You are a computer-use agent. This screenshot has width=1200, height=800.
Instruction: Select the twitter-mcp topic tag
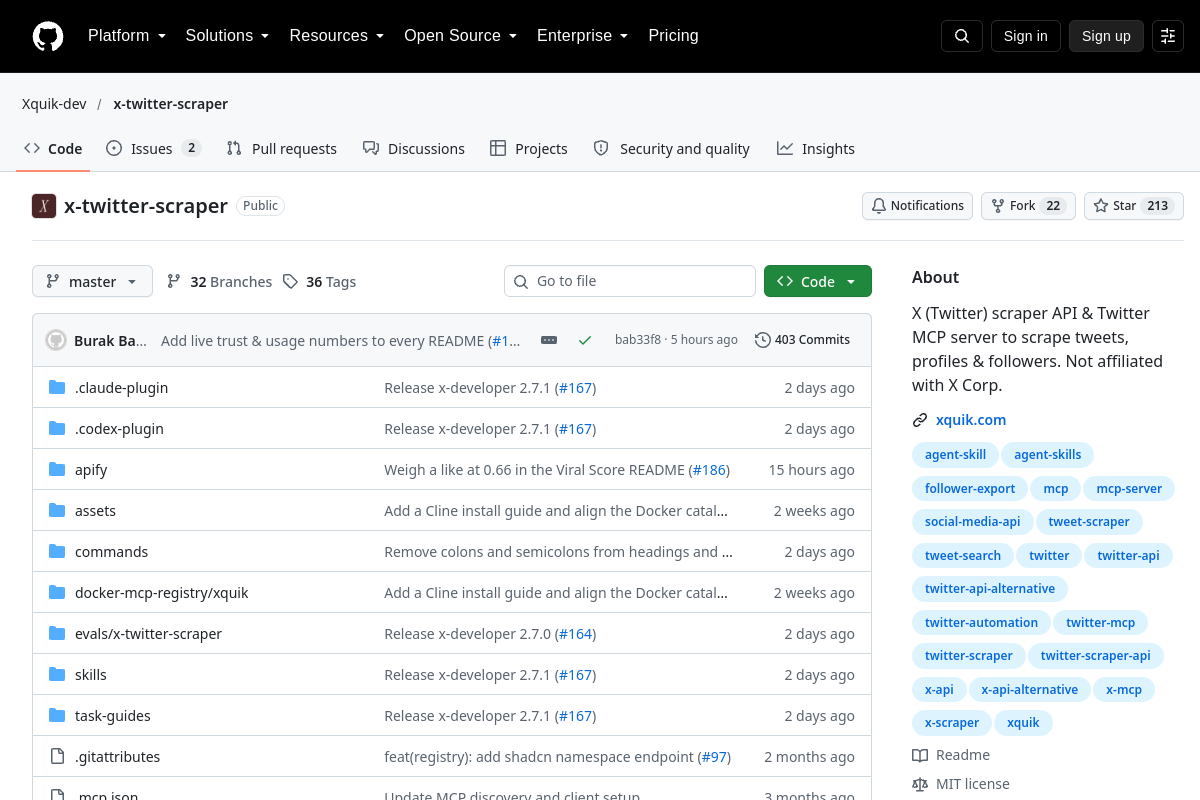1100,622
